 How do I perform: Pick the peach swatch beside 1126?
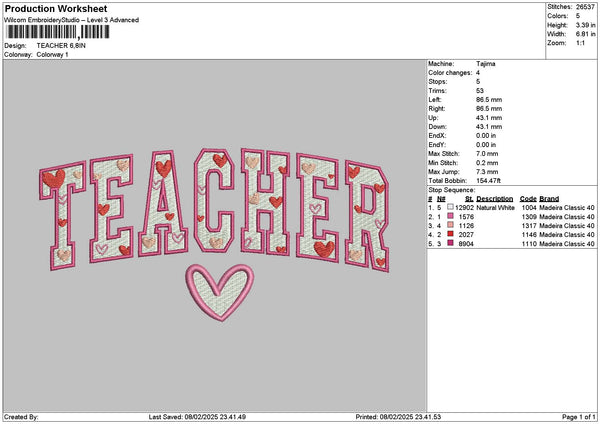click(450, 225)
